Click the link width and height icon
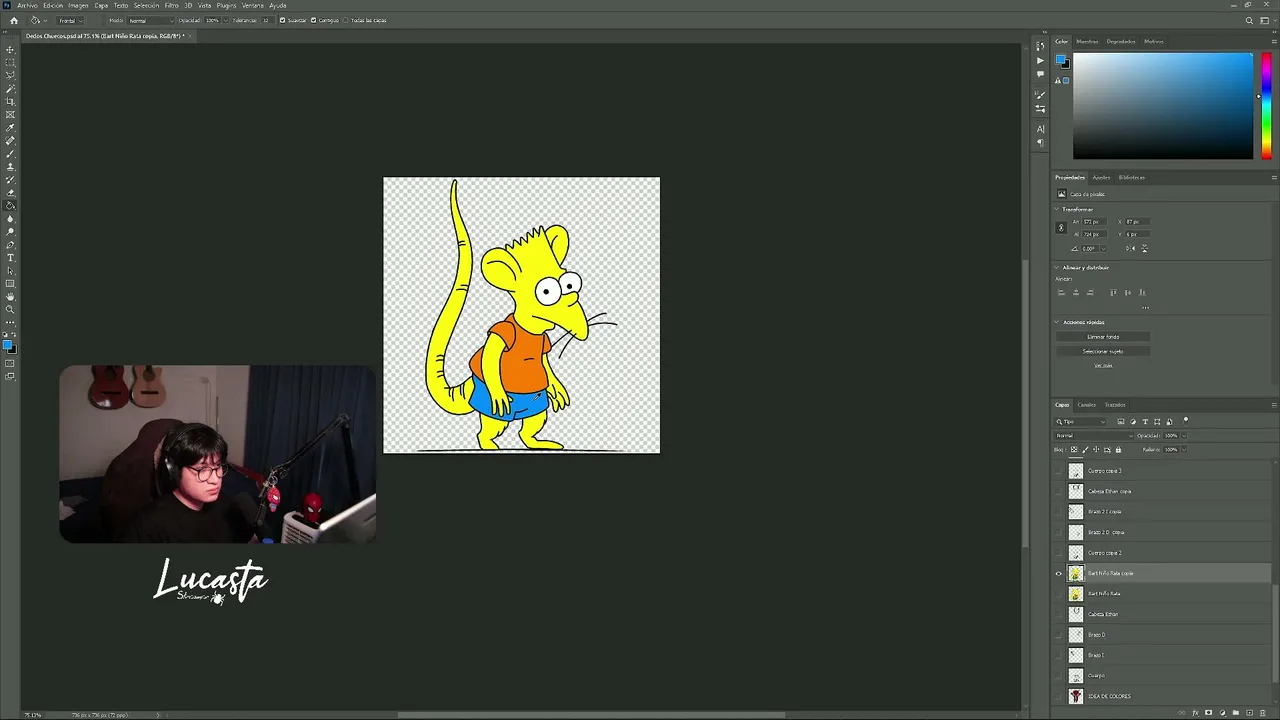The height and width of the screenshot is (720, 1280). [1061, 228]
